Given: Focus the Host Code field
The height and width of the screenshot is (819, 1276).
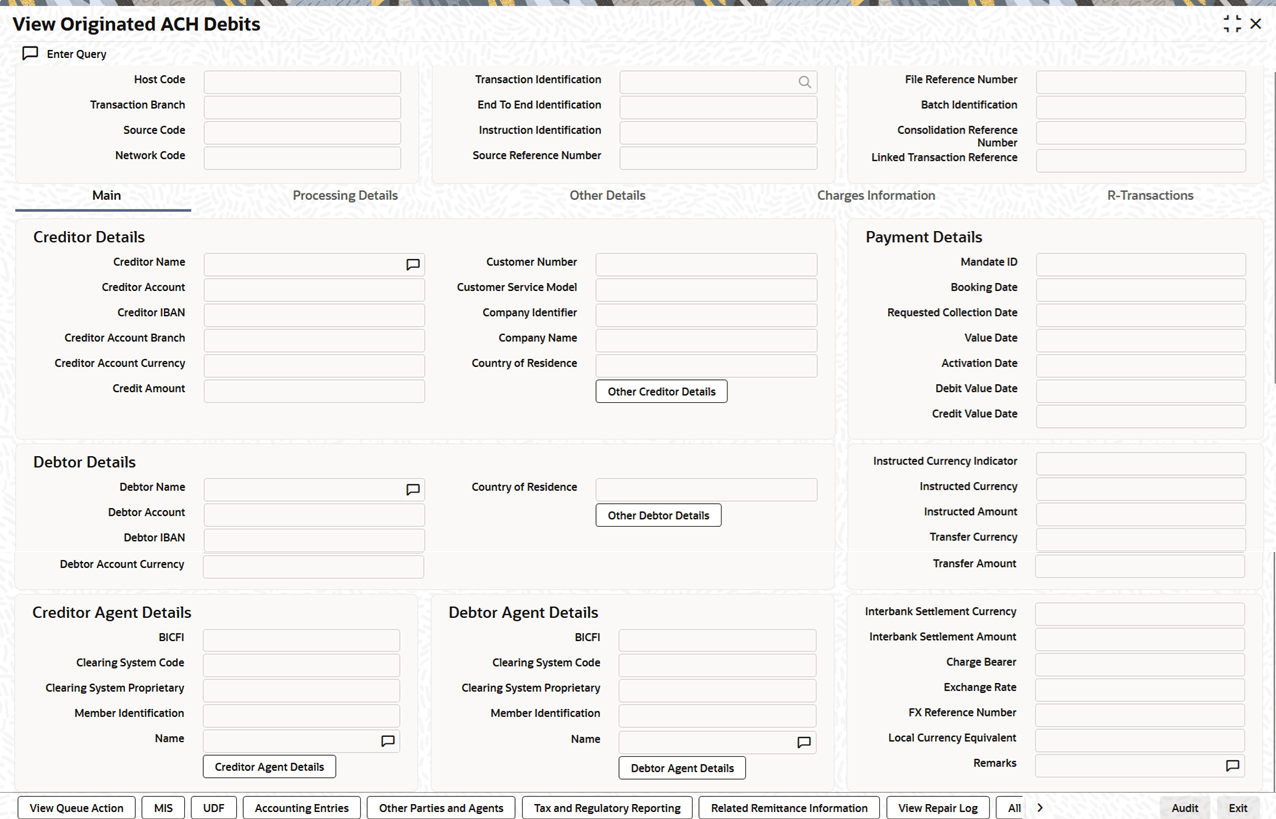Looking at the screenshot, I should pos(302,82).
